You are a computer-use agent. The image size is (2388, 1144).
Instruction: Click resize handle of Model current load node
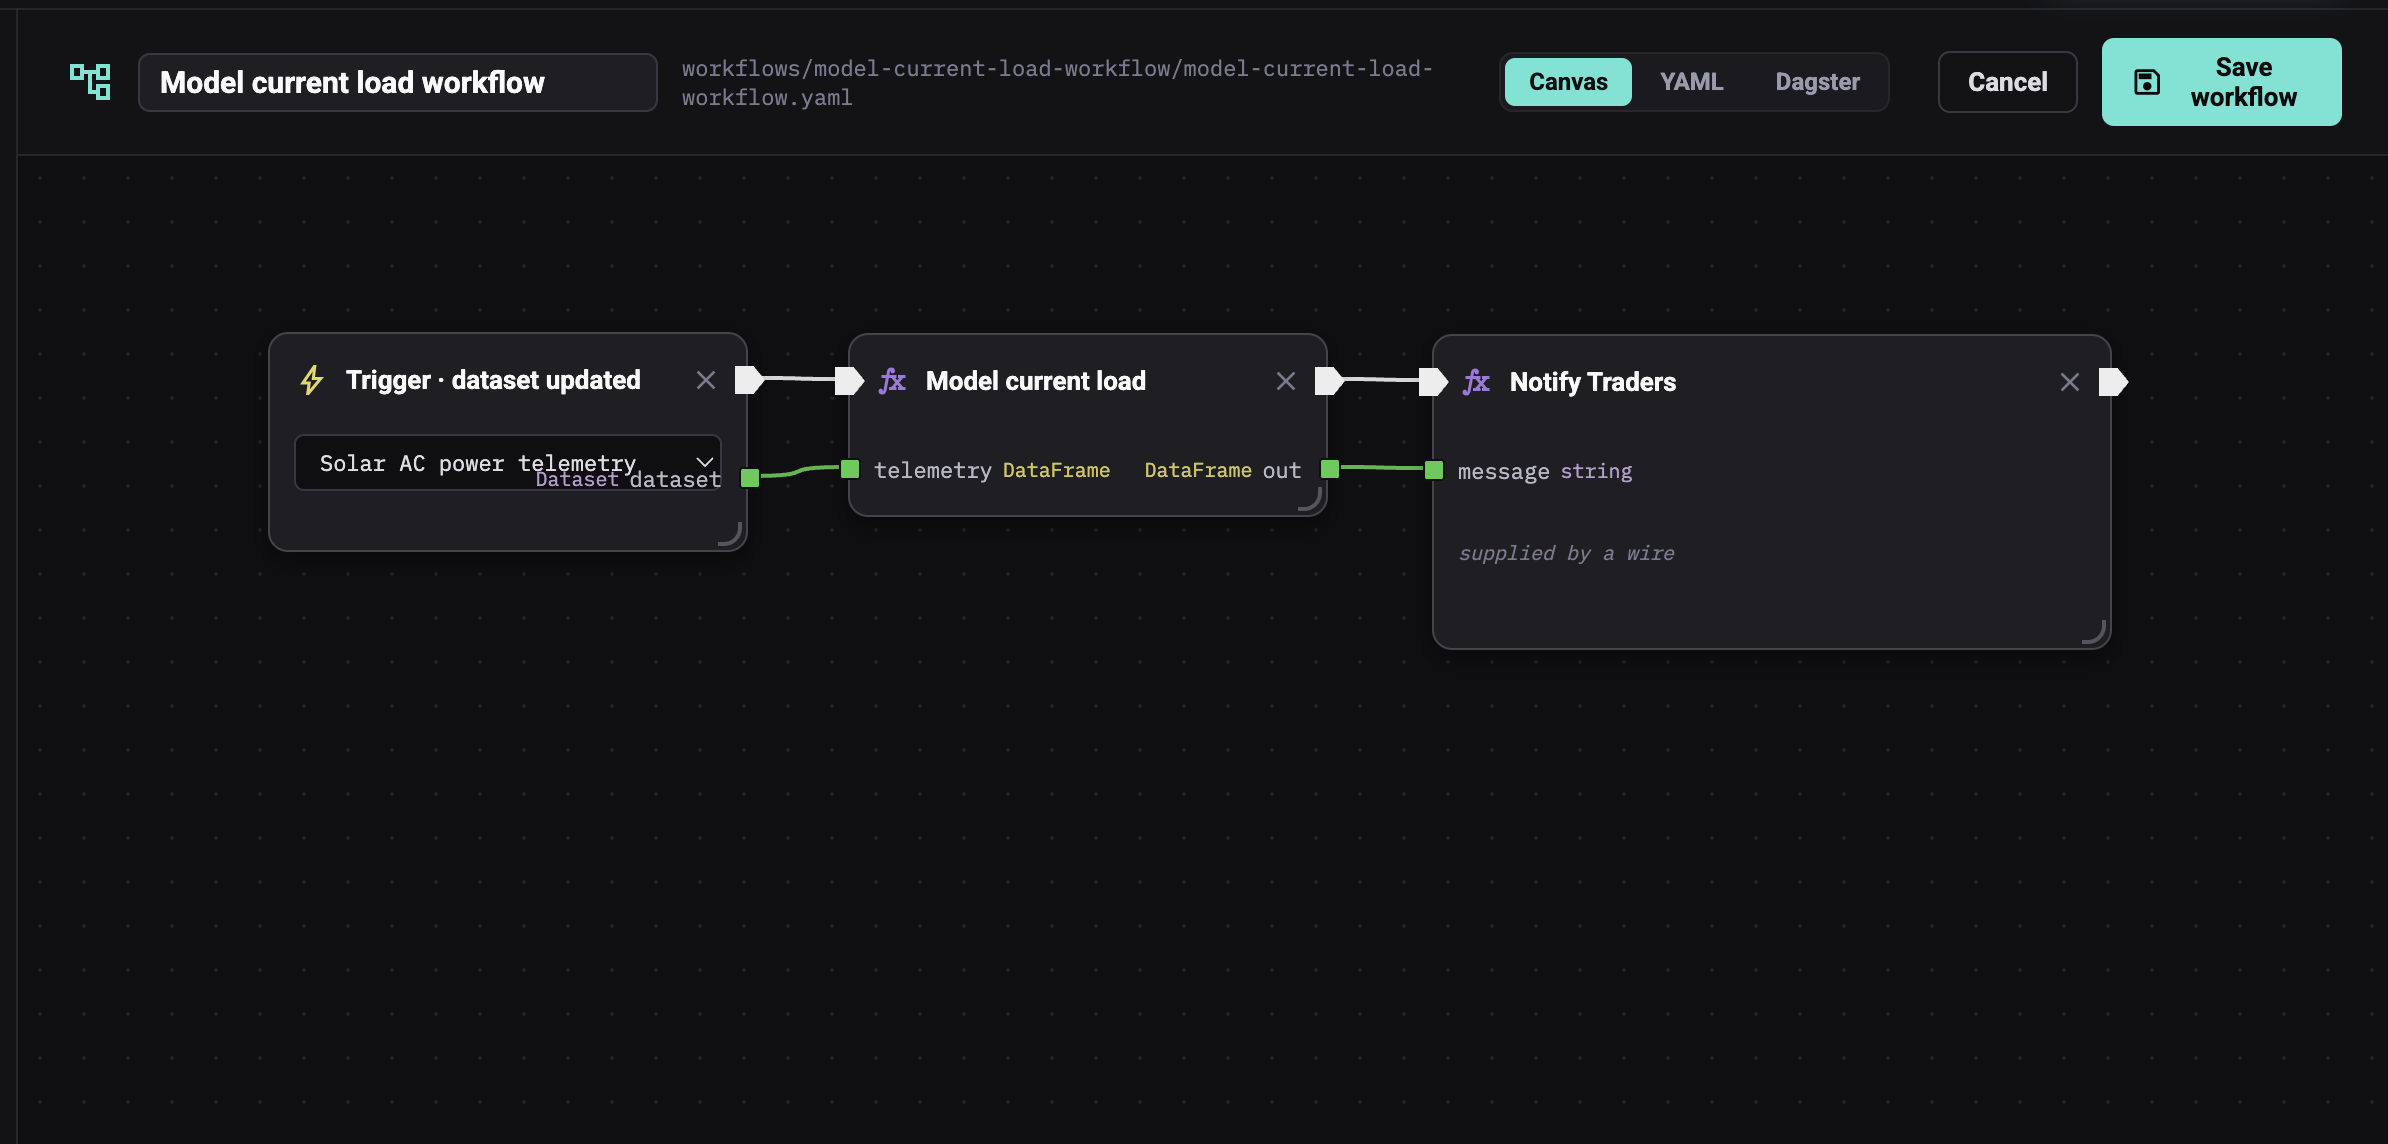[1311, 500]
